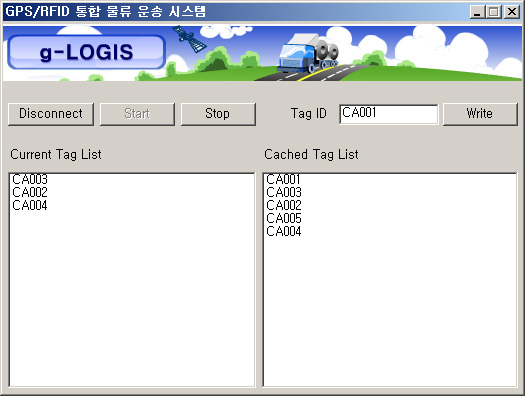Select CA003 in Current Tag List
525x396 pixels.
(30, 179)
